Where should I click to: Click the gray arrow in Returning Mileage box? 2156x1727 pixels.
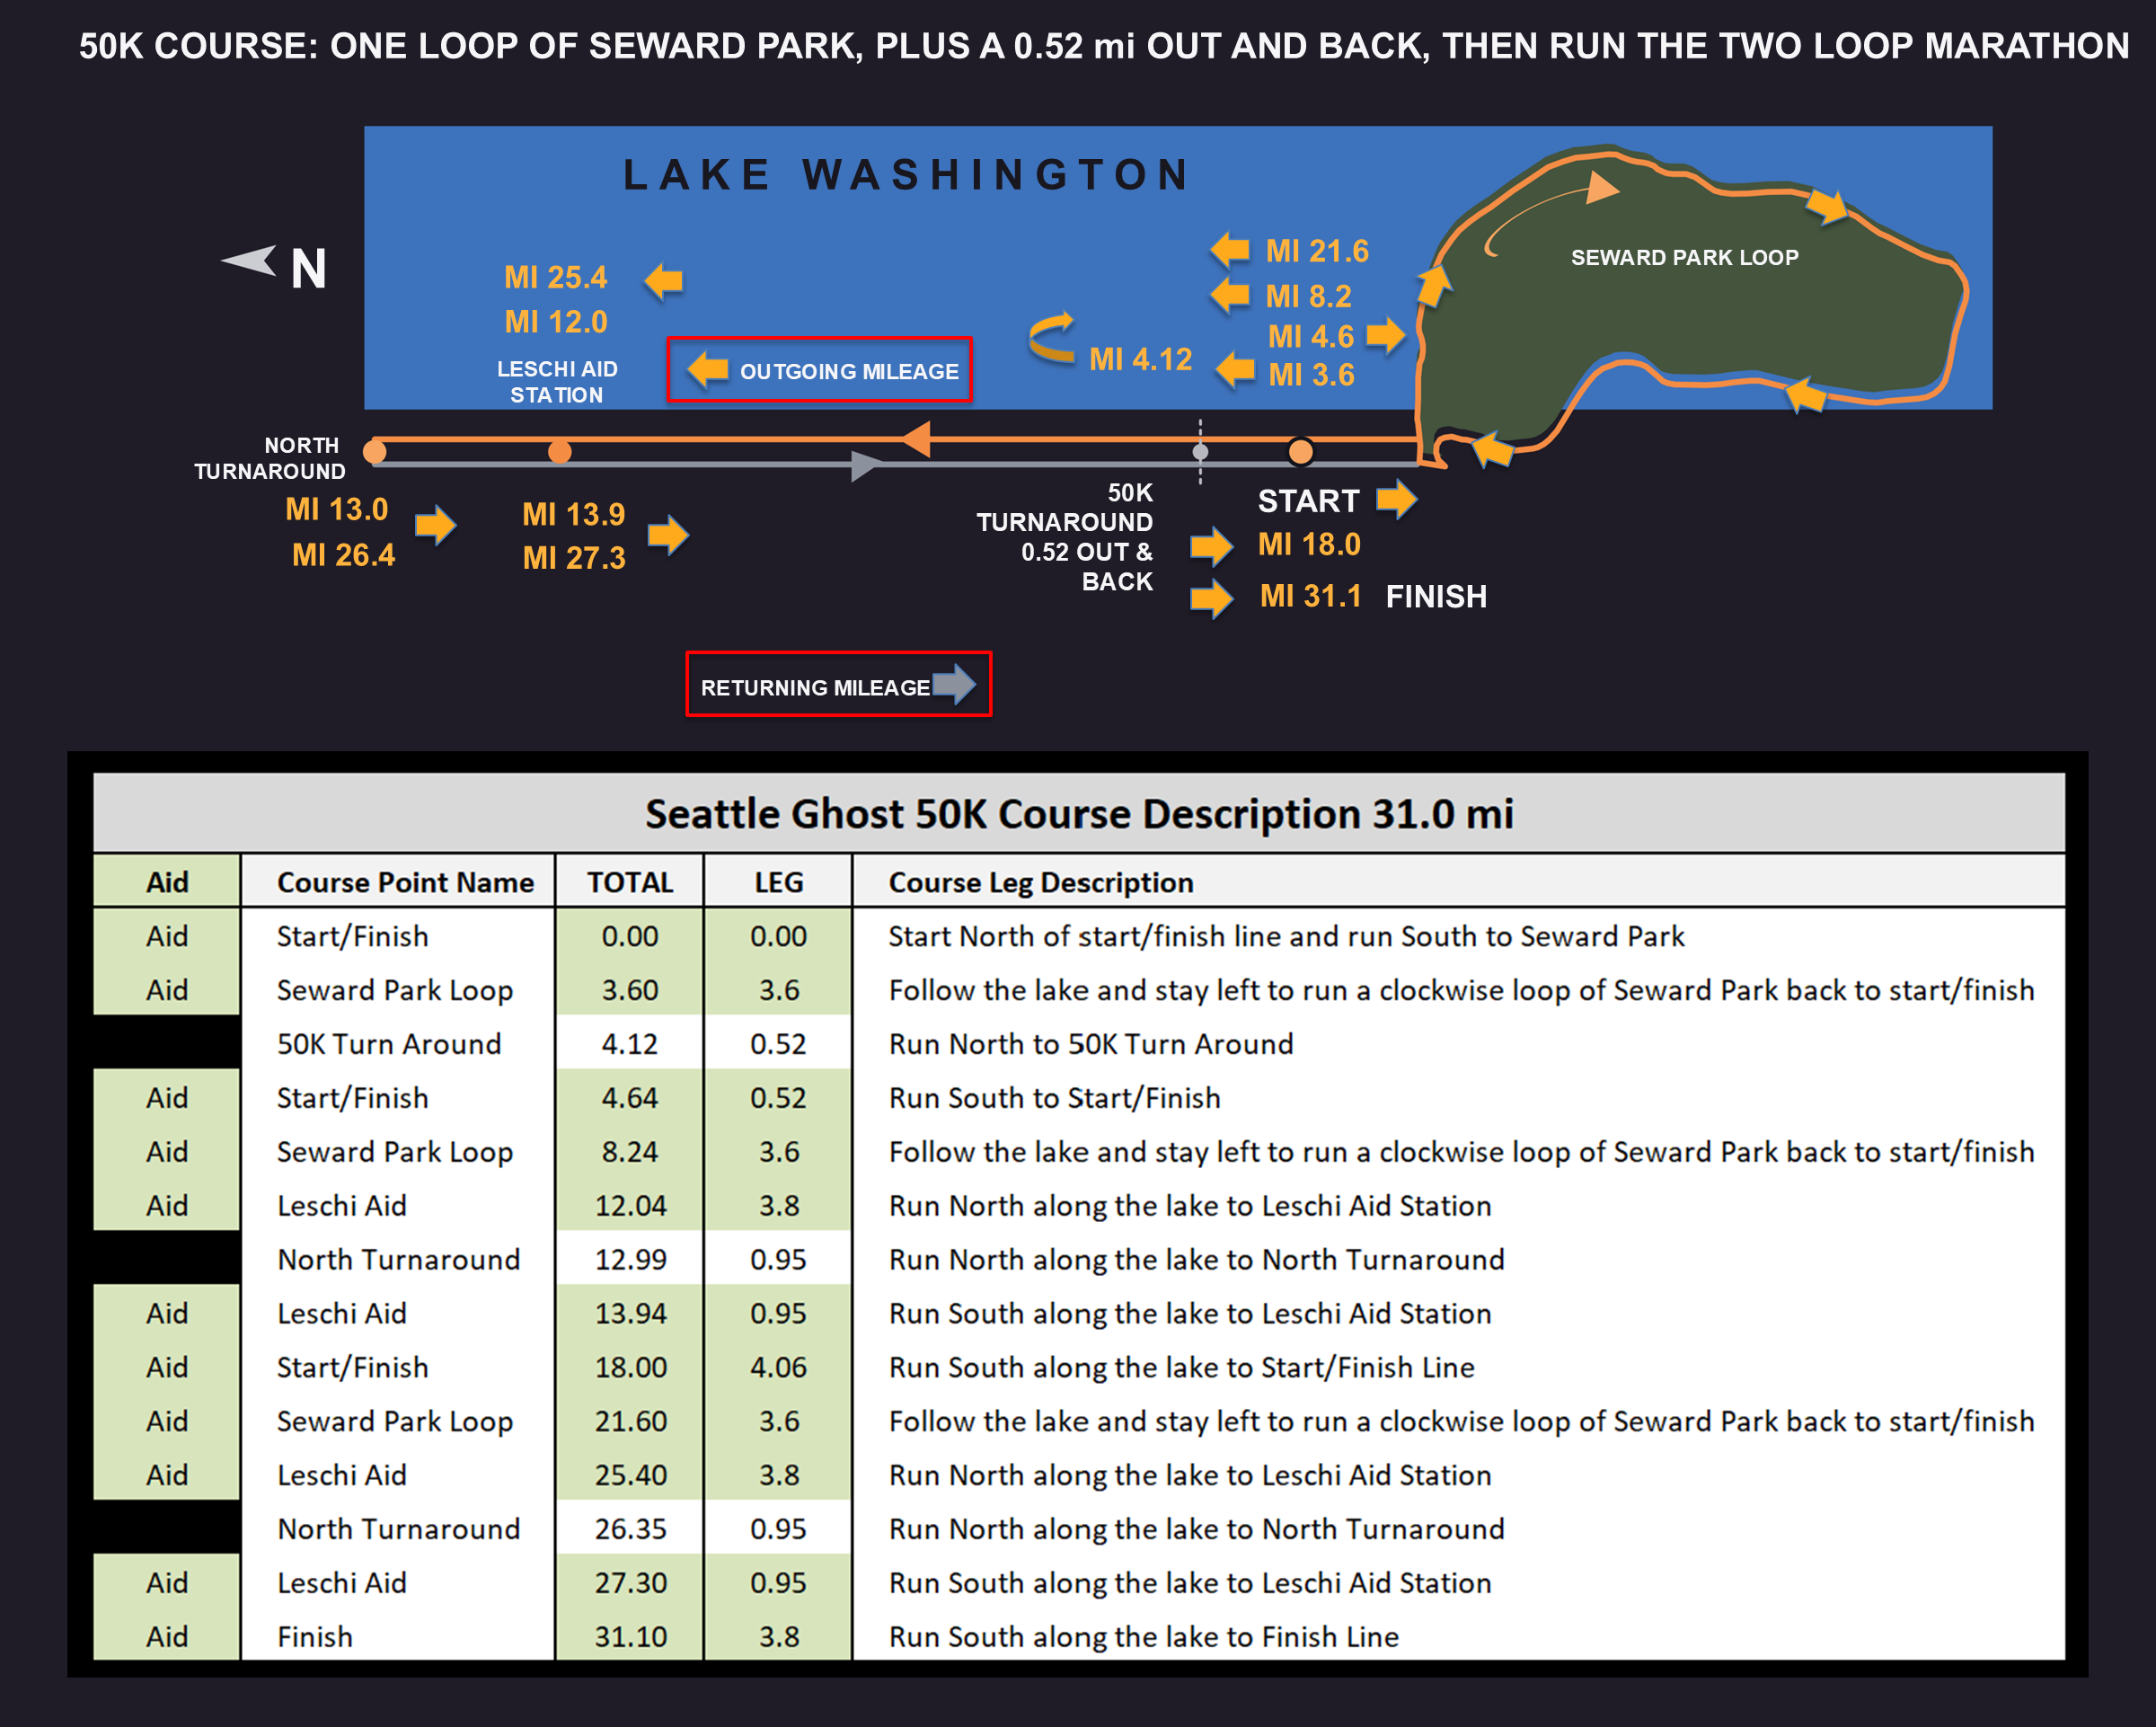click(954, 685)
